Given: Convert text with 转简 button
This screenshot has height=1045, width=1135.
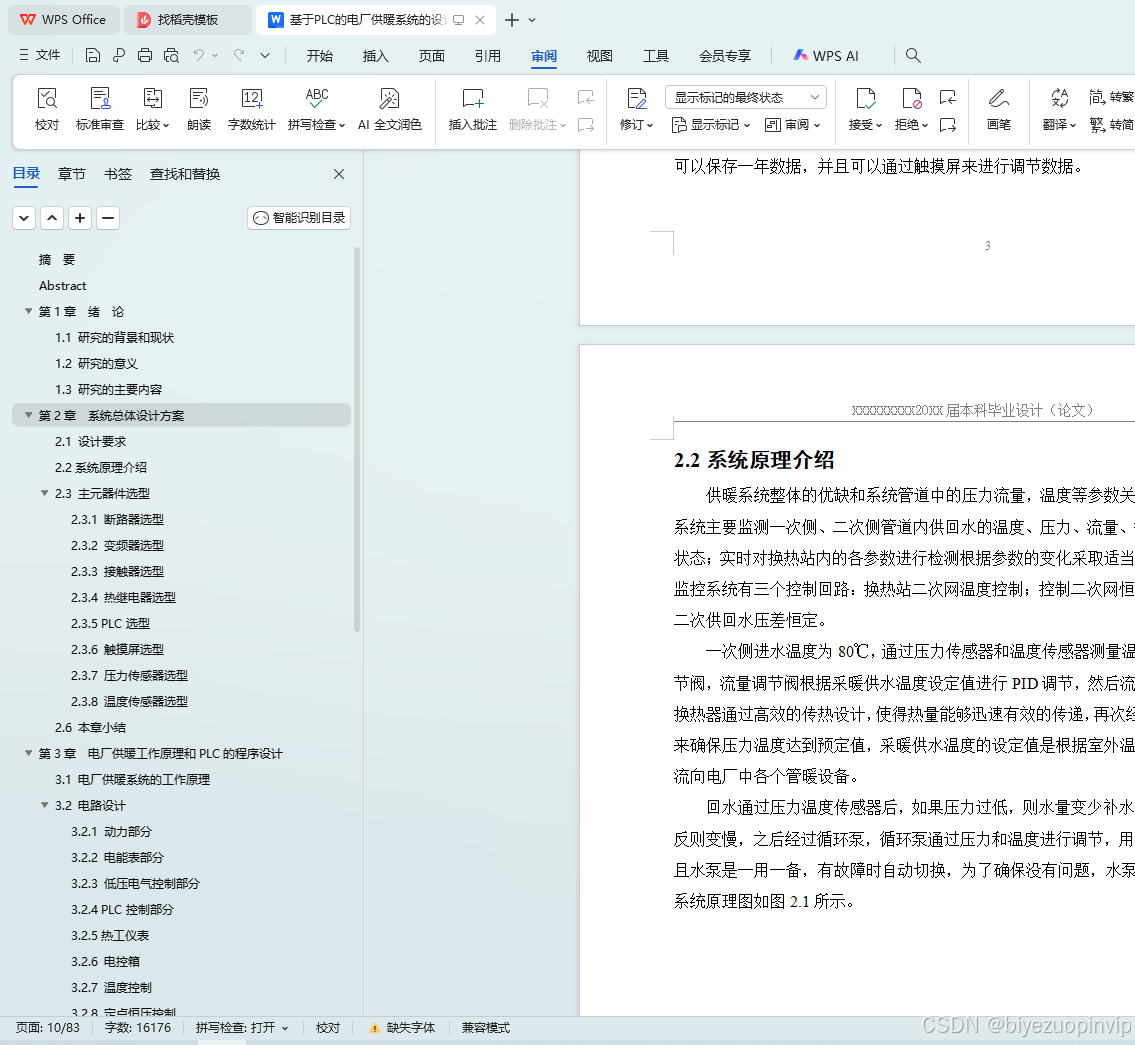Looking at the screenshot, I should (1111, 125).
